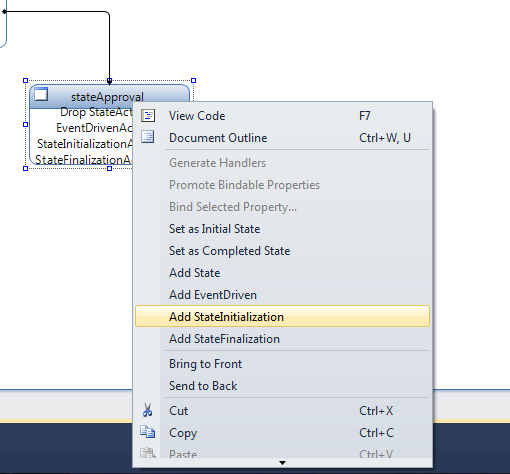Click the Cut scissors icon

tap(147, 410)
